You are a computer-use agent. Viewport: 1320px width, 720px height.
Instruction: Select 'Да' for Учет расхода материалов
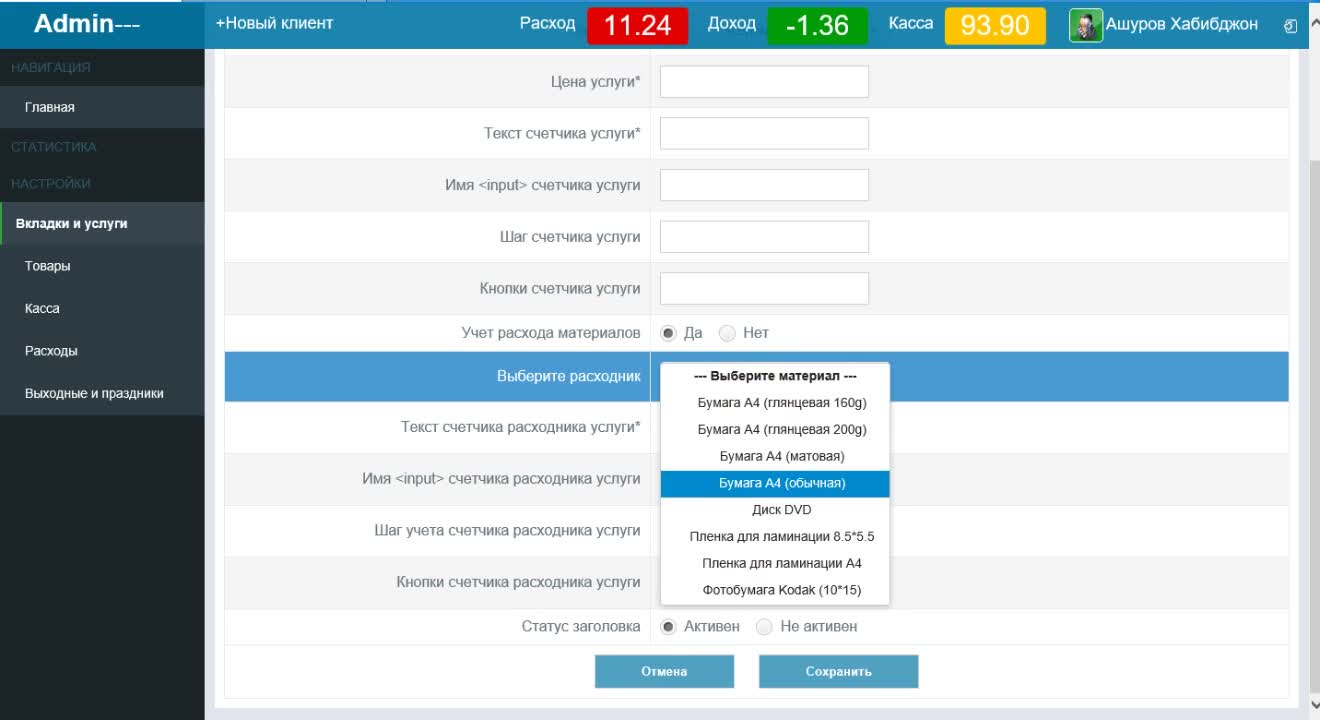[669, 333]
